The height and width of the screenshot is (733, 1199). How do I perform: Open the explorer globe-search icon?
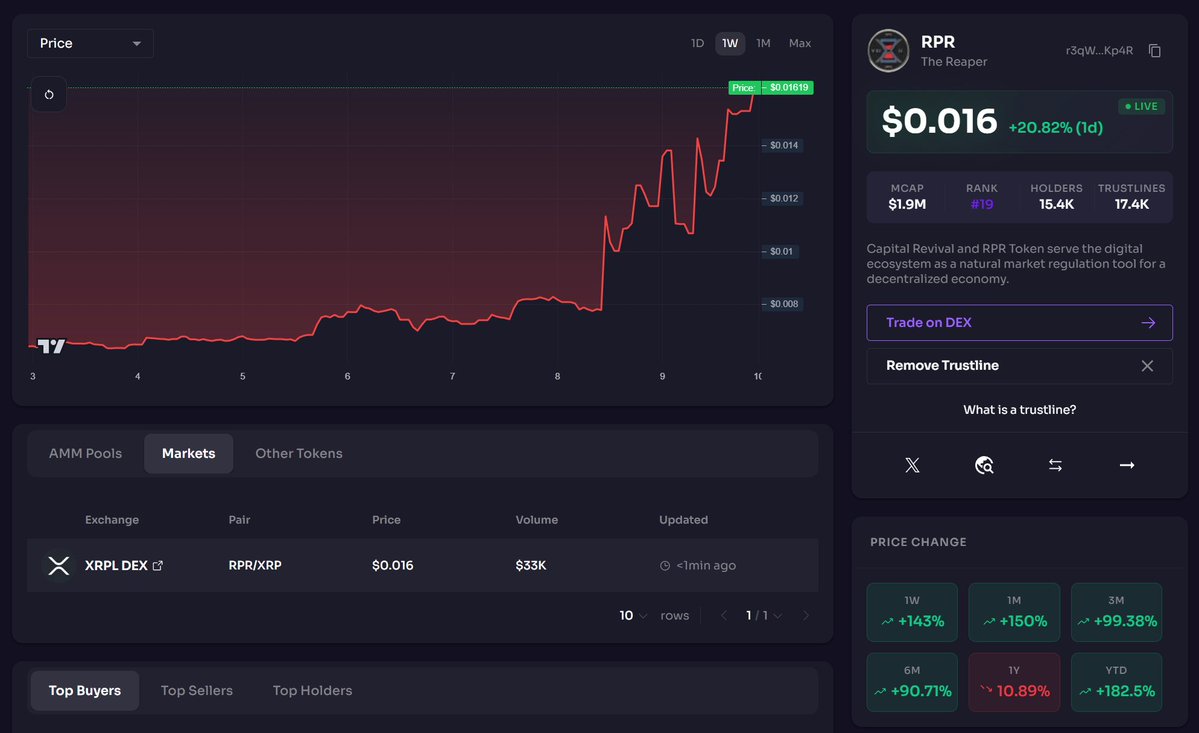coord(984,465)
